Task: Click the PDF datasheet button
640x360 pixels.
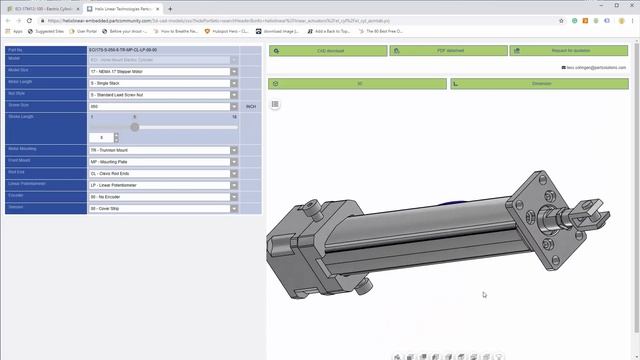Action: point(449,51)
